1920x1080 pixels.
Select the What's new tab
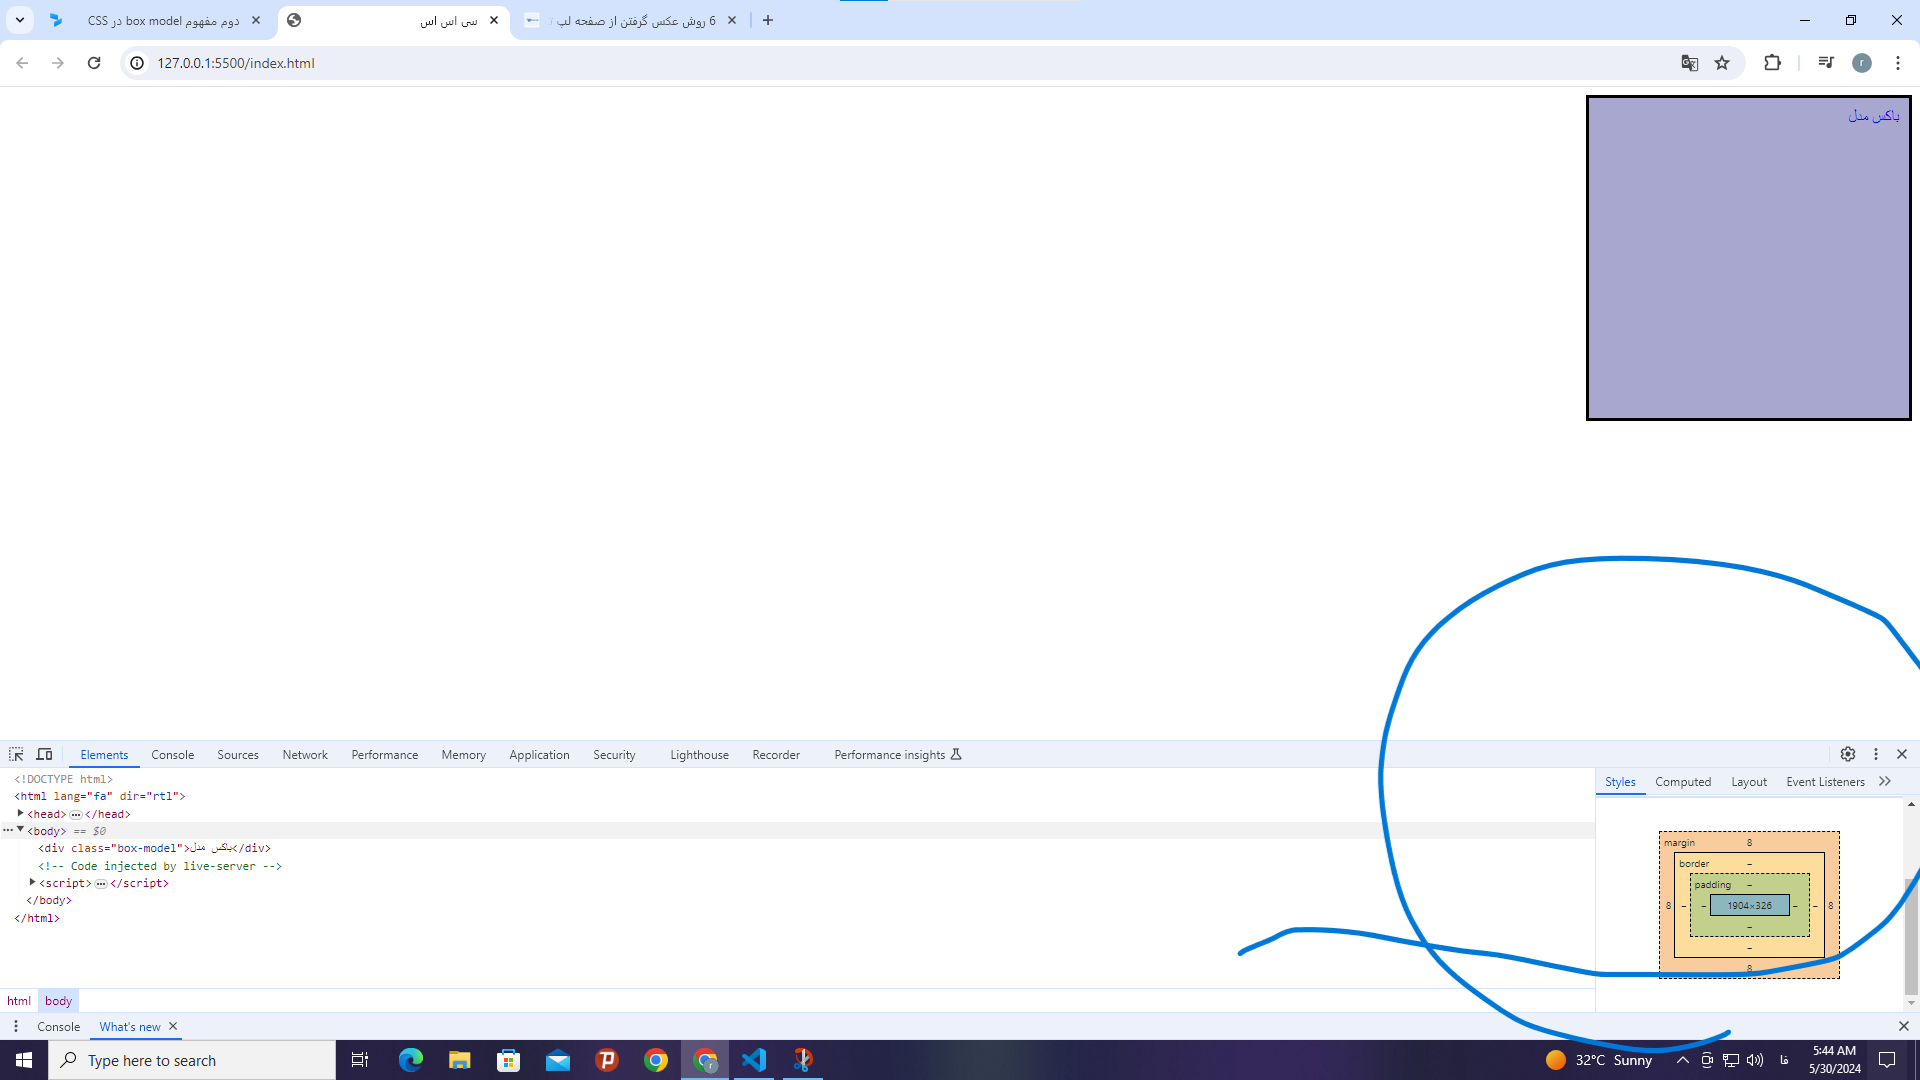point(129,1026)
